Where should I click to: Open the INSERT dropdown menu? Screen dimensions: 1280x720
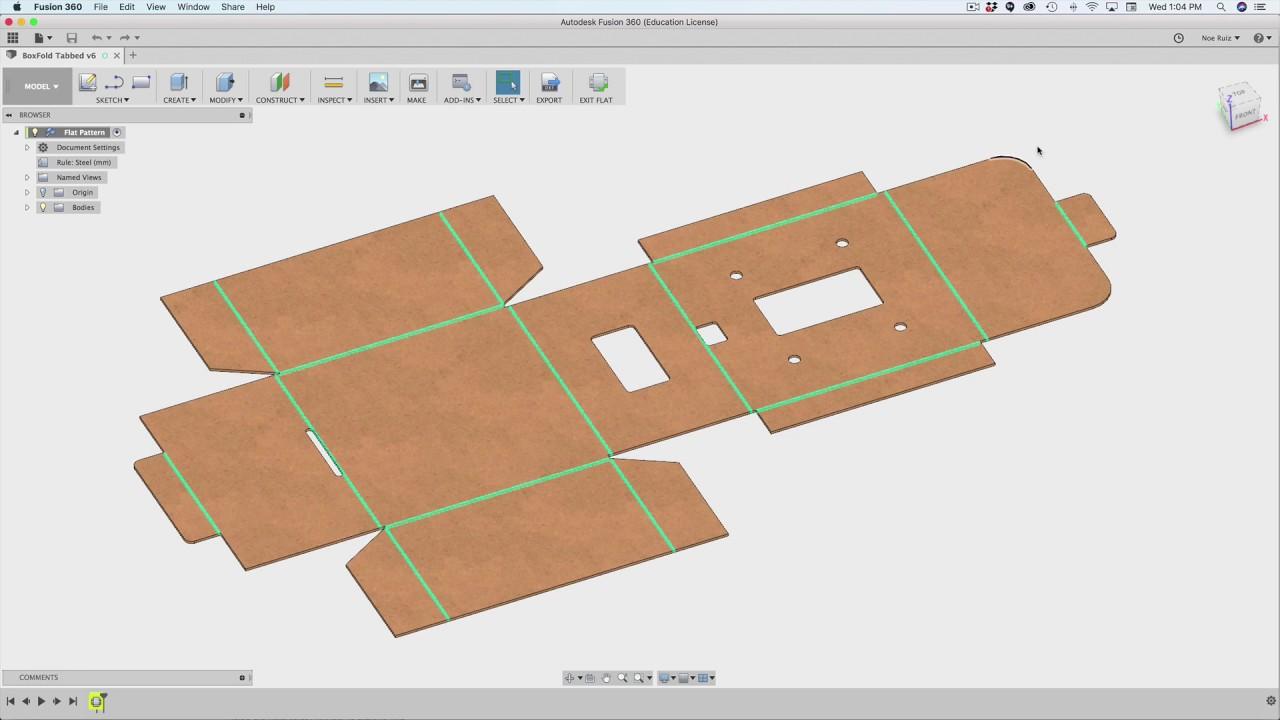click(x=378, y=100)
